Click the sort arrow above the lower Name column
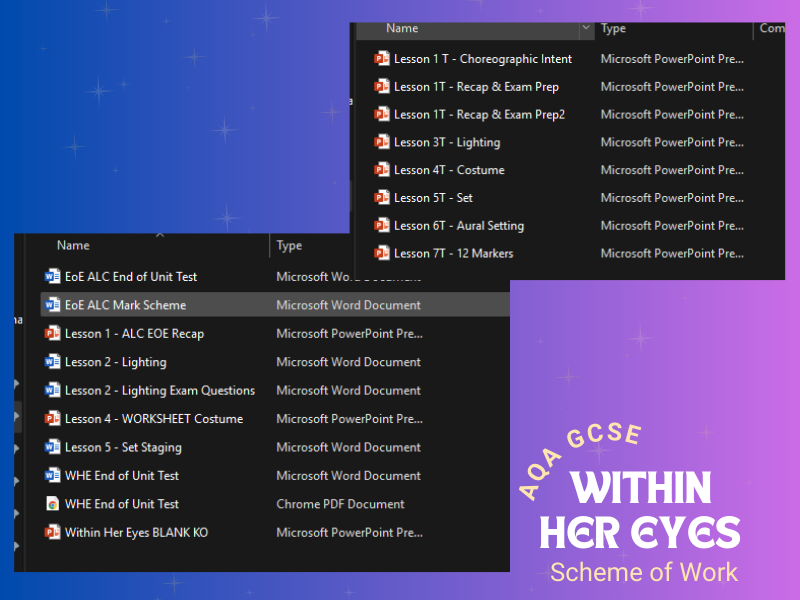 [x=160, y=236]
